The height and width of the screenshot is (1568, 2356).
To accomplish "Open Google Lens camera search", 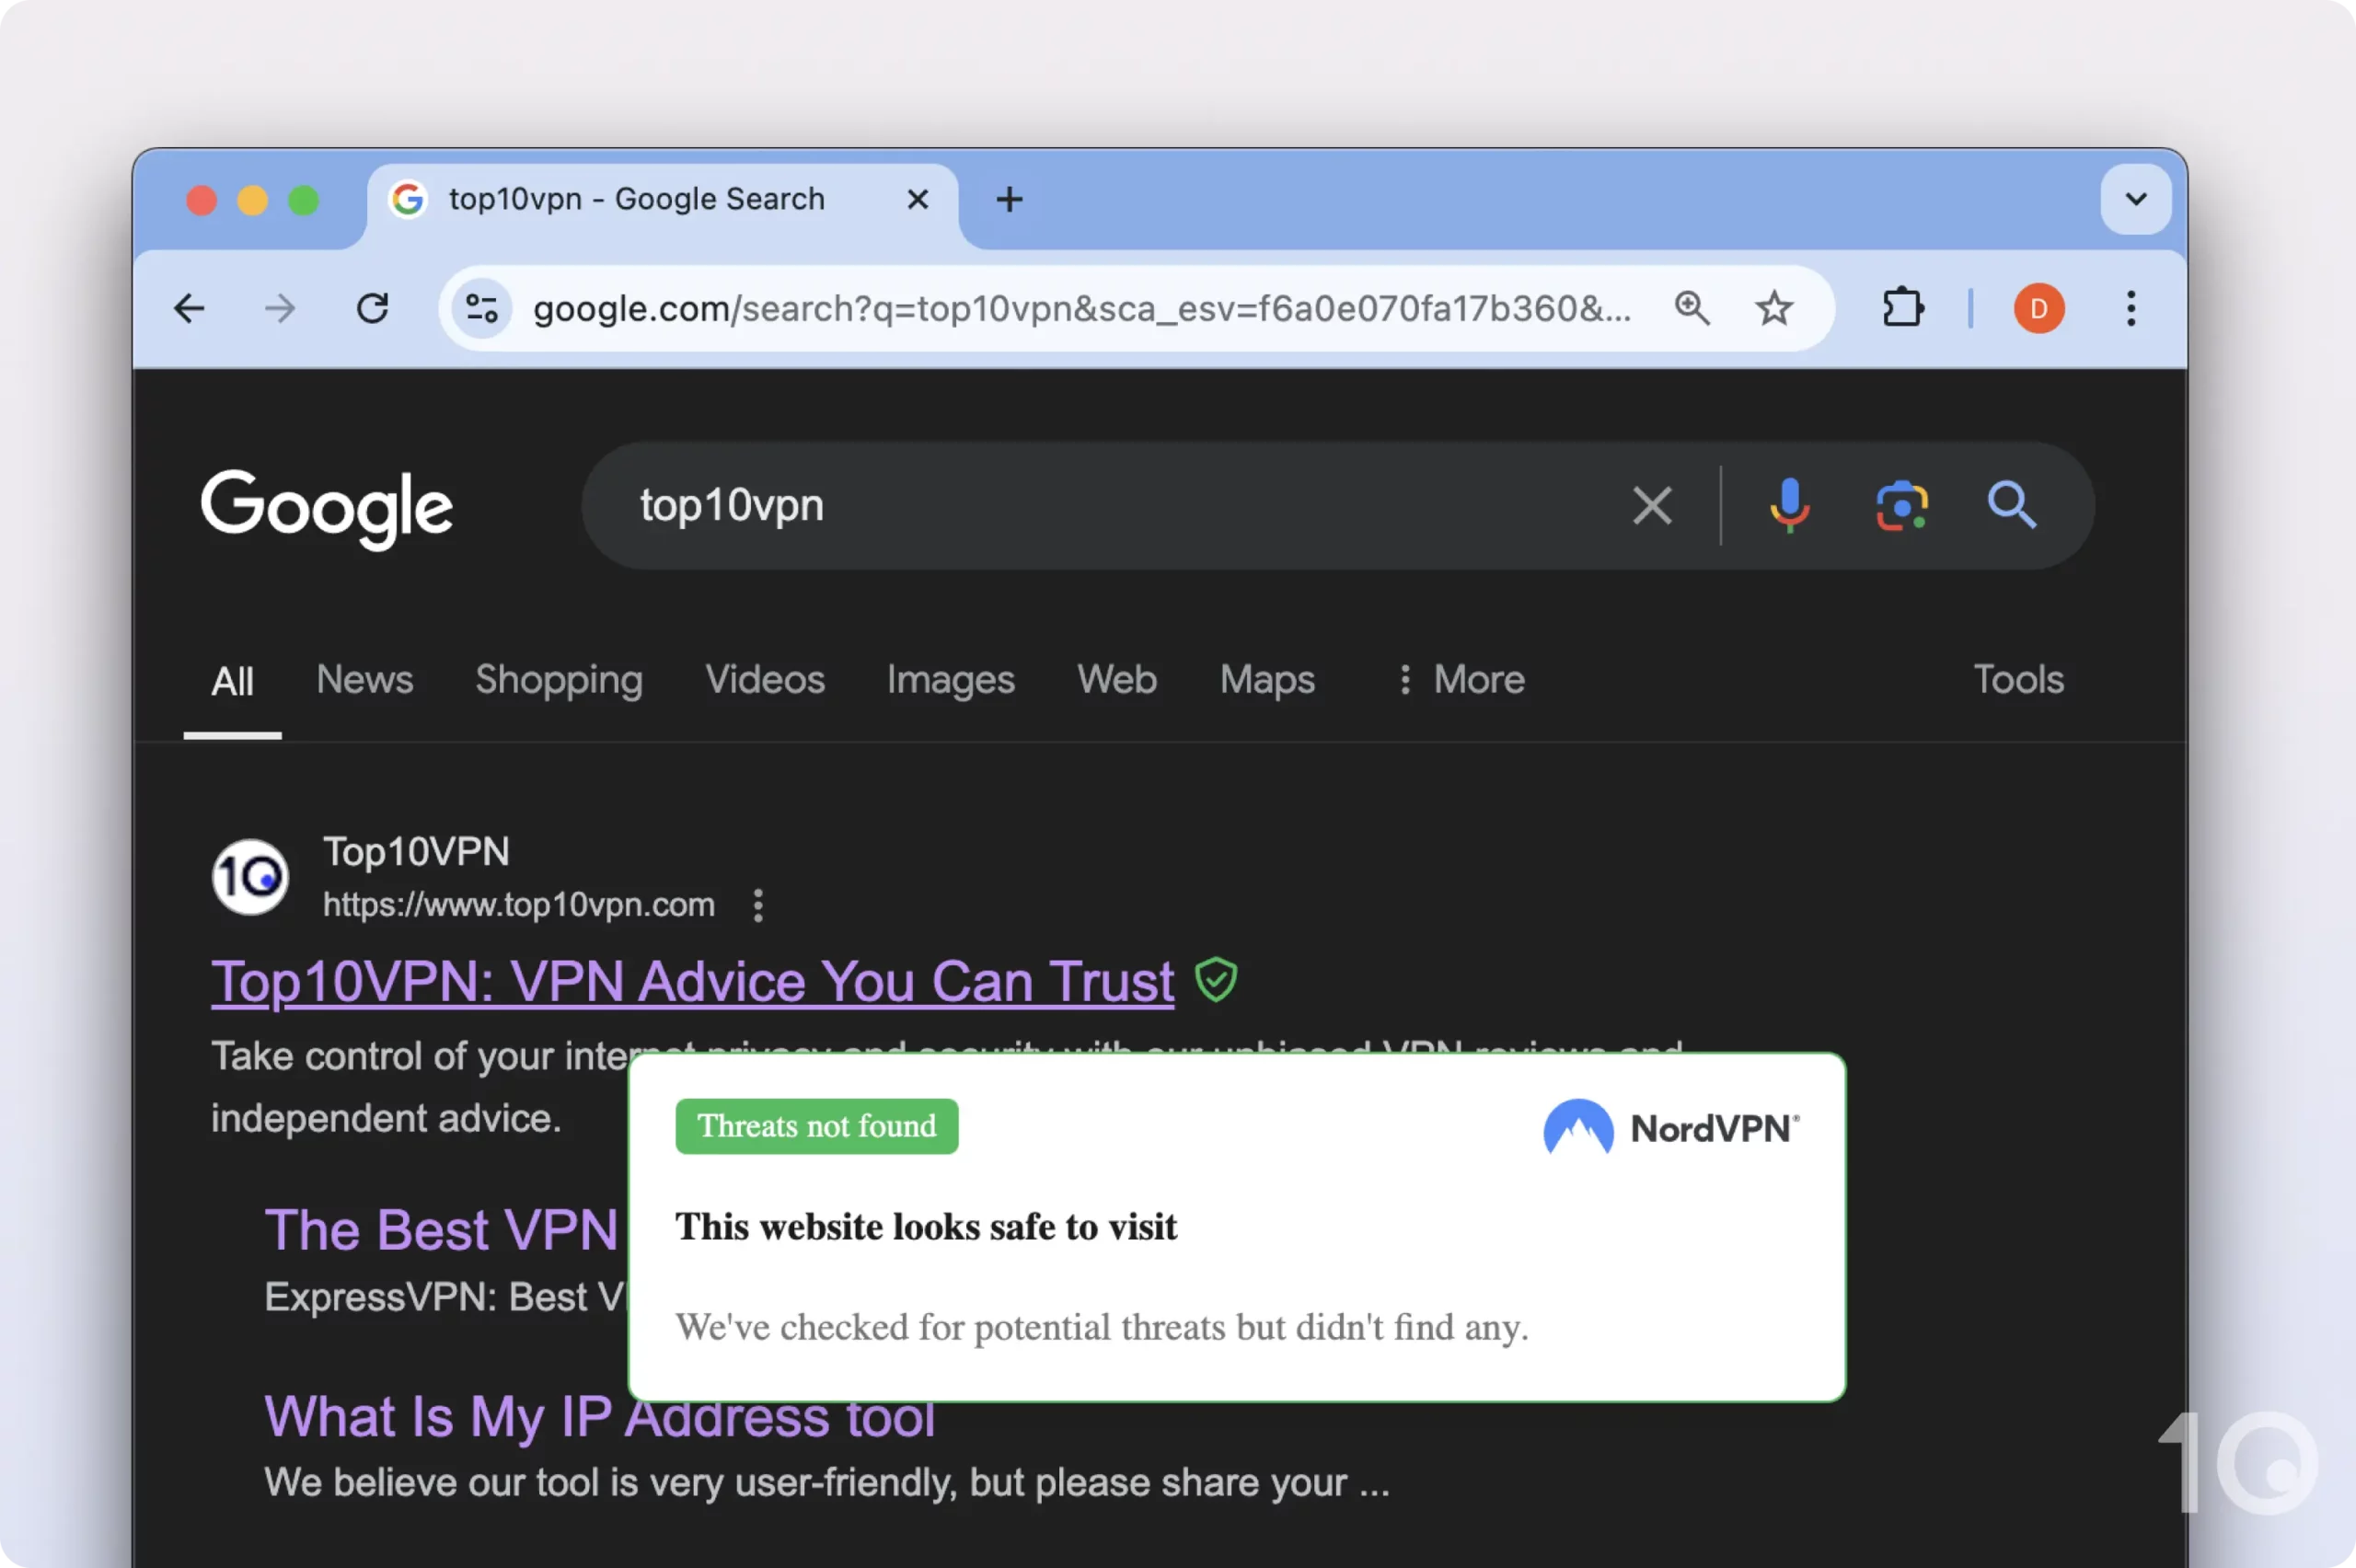I will [x=1900, y=505].
